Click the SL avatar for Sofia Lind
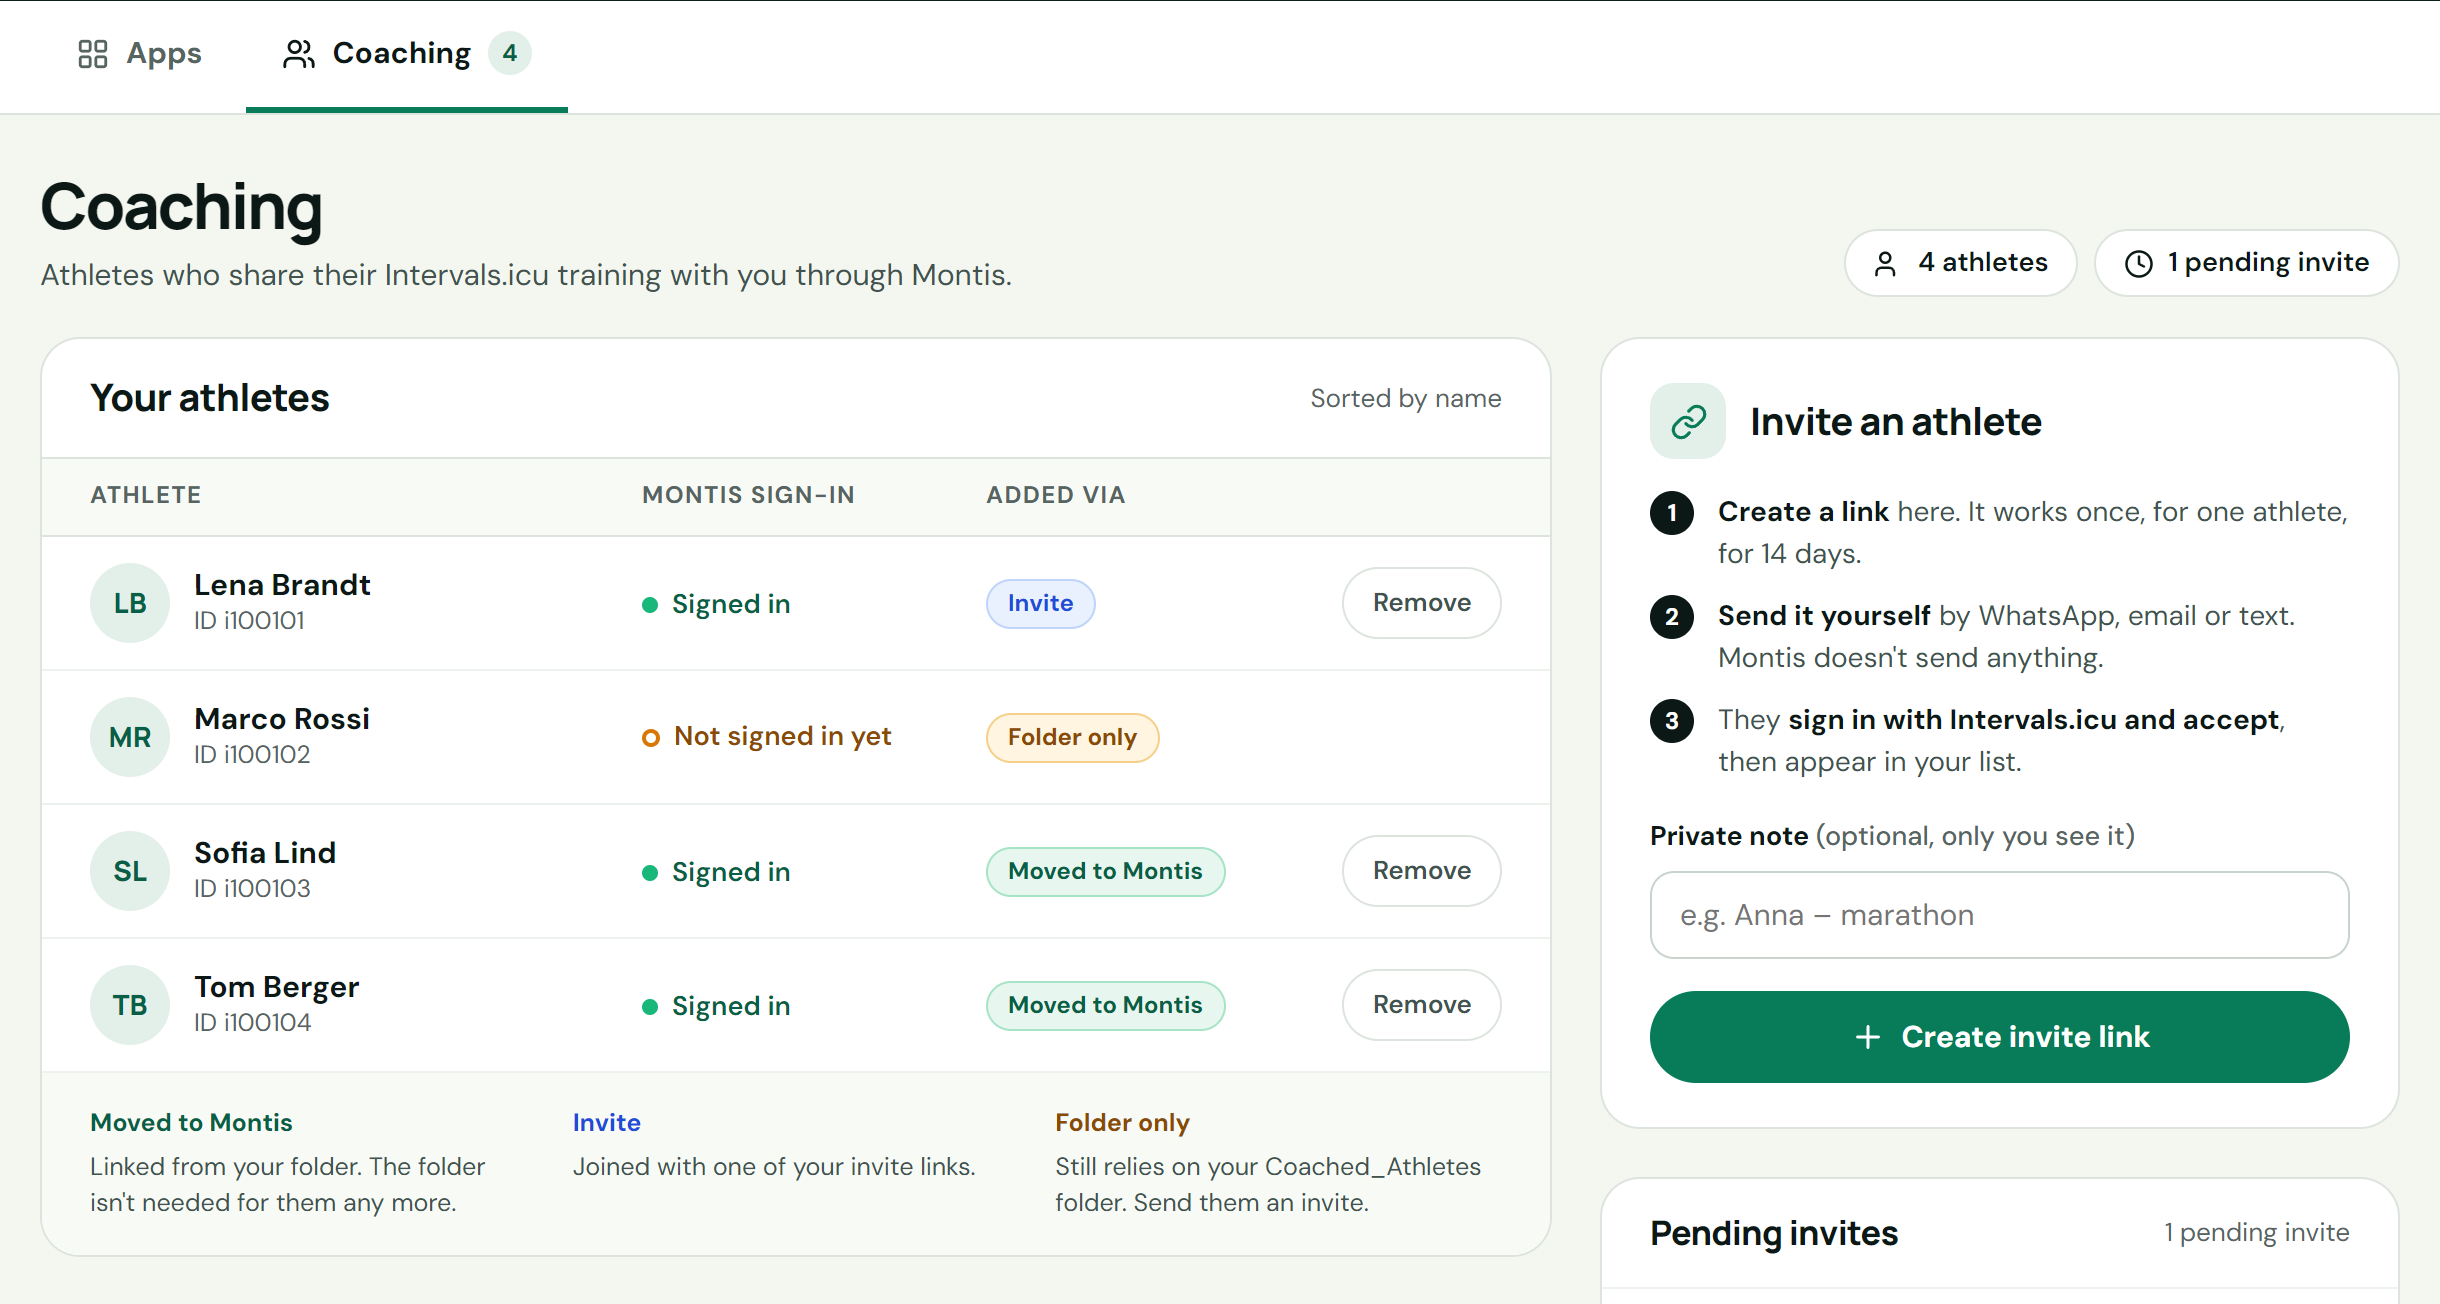Screen dimensions: 2440x1304 [130, 871]
